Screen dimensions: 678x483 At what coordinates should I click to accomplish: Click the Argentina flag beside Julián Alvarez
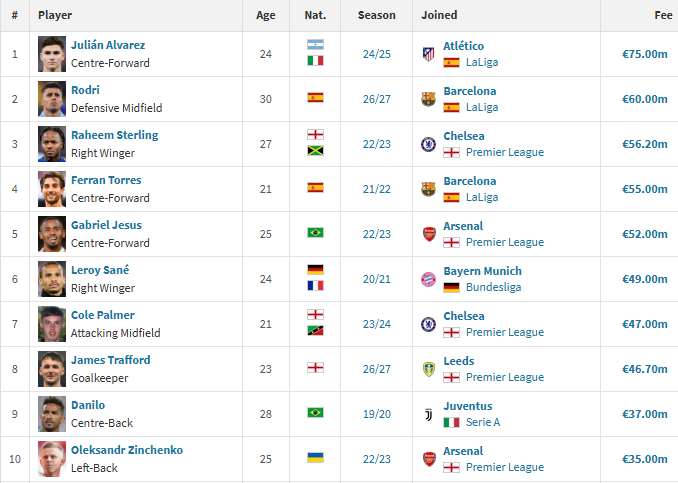[315, 45]
